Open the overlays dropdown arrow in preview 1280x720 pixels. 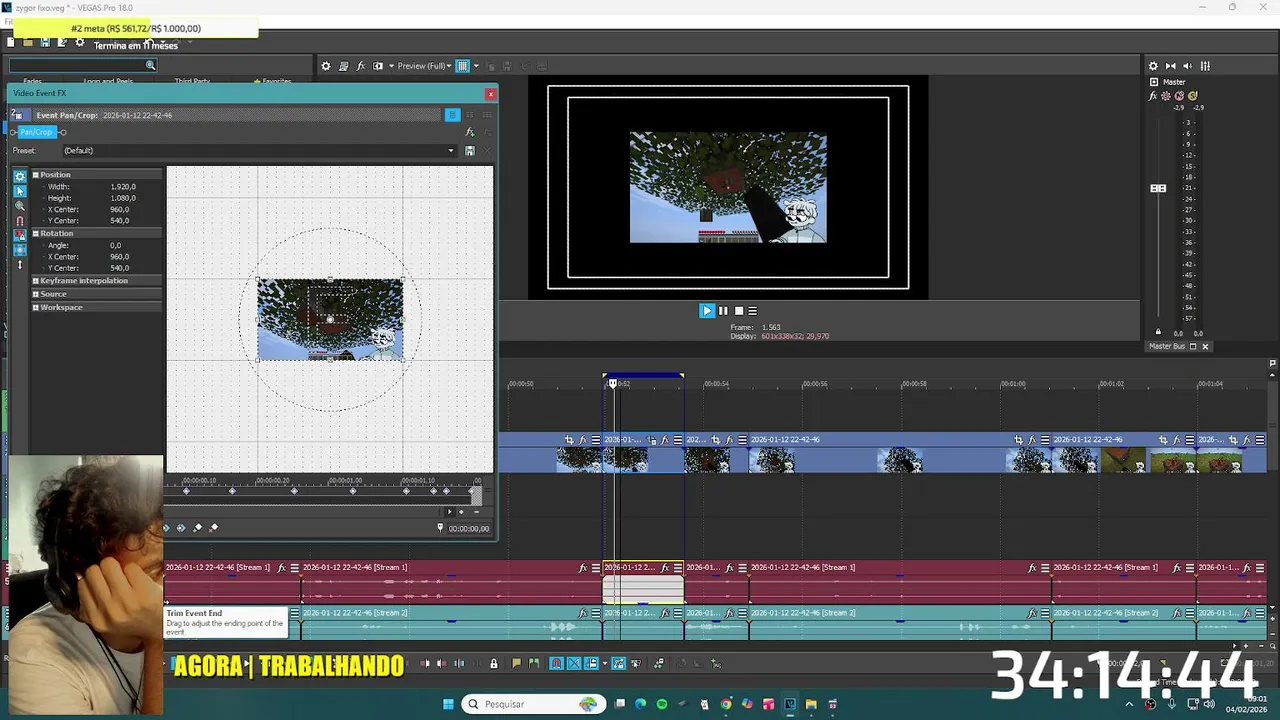click(475, 66)
